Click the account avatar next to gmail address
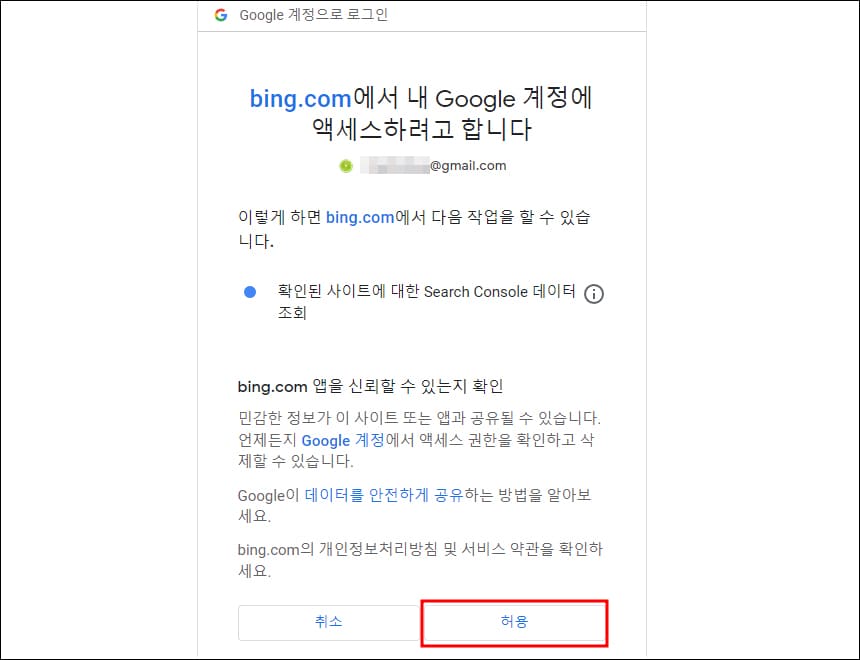Image resolution: width=860 pixels, height=660 pixels. [346, 165]
